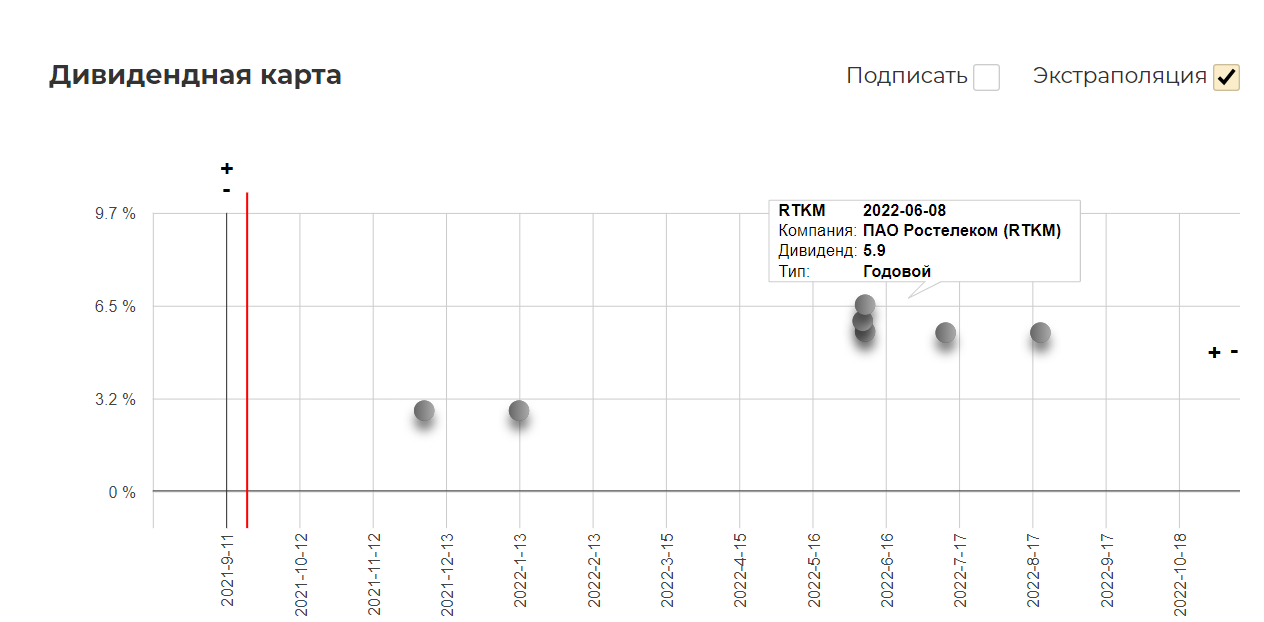1264x622 pixels.
Task: Click the black vertical line at 2021-9-11
Action: pyautogui.click(x=226, y=370)
